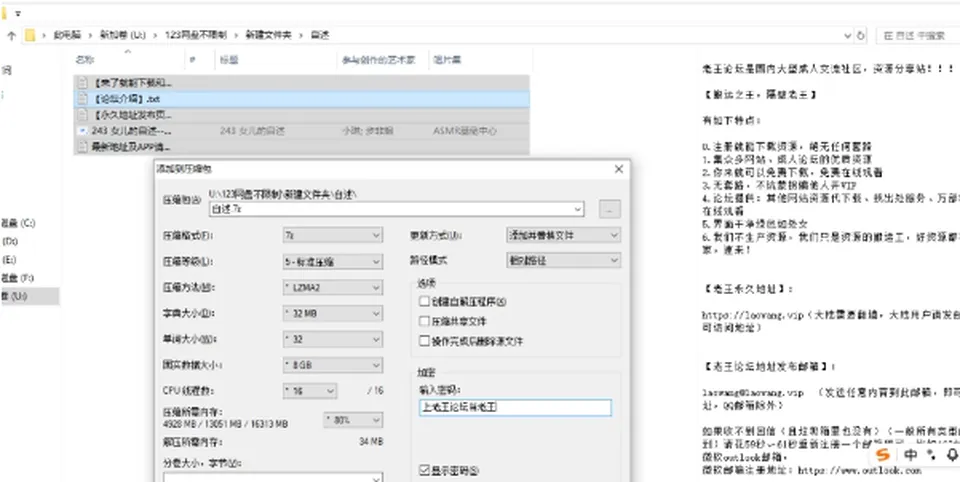
Task: Click the 输入密码 text field
Action: [515, 408]
